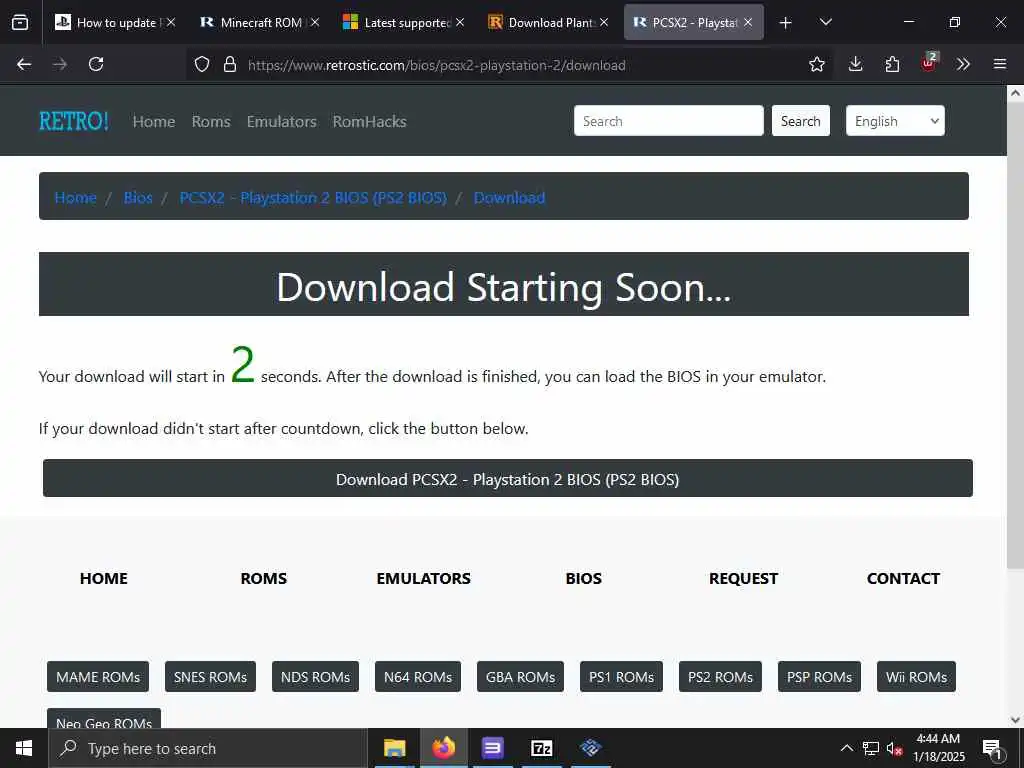Close the PCSX2 - Playstation tab
The height and width of the screenshot is (768, 1024).
point(748,22)
